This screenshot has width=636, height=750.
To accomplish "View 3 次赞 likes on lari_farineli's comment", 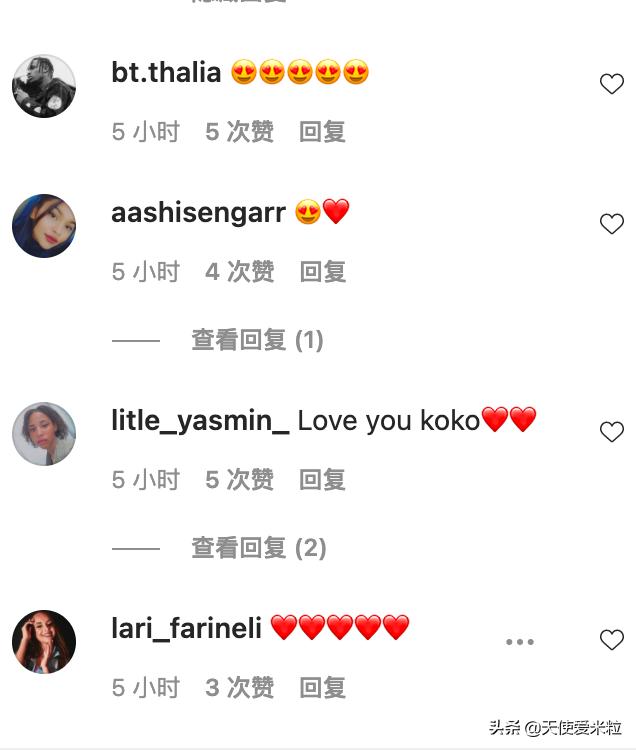I will pyautogui.click(x=240, y=687).
